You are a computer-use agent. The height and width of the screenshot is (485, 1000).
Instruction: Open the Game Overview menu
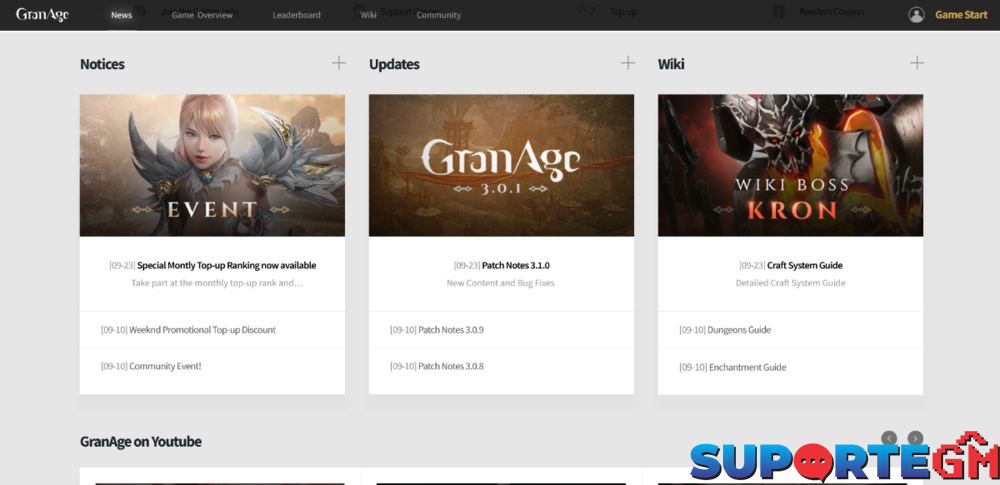coord(202,15)
